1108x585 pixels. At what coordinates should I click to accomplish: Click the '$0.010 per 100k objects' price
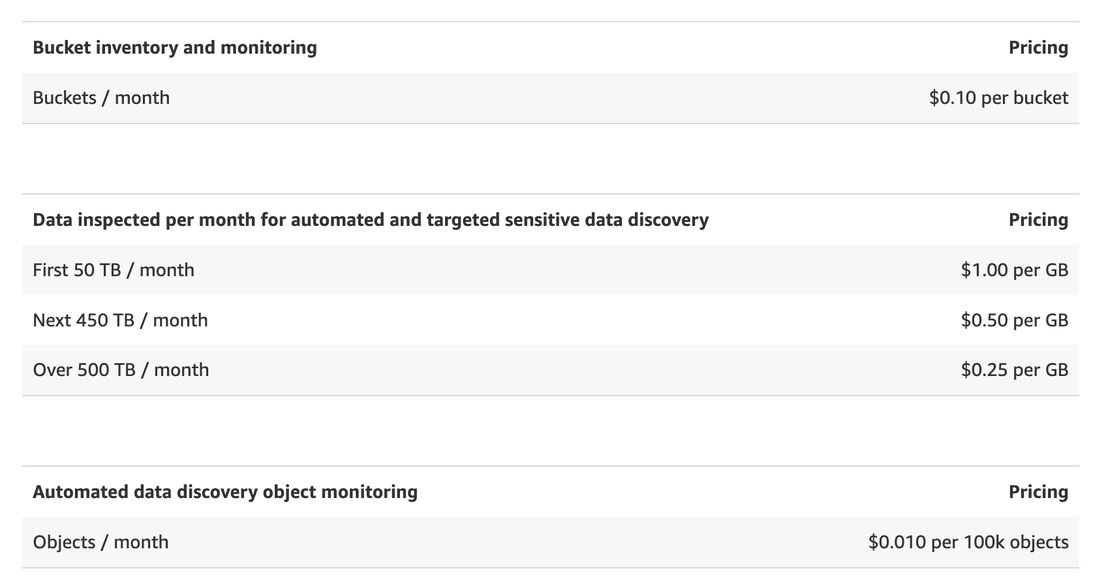point(968,542)
